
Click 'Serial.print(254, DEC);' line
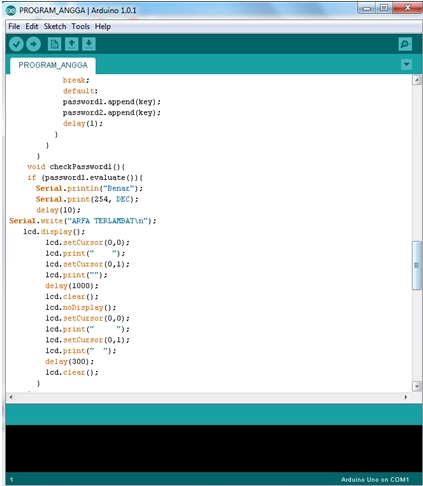pos(87,199)
